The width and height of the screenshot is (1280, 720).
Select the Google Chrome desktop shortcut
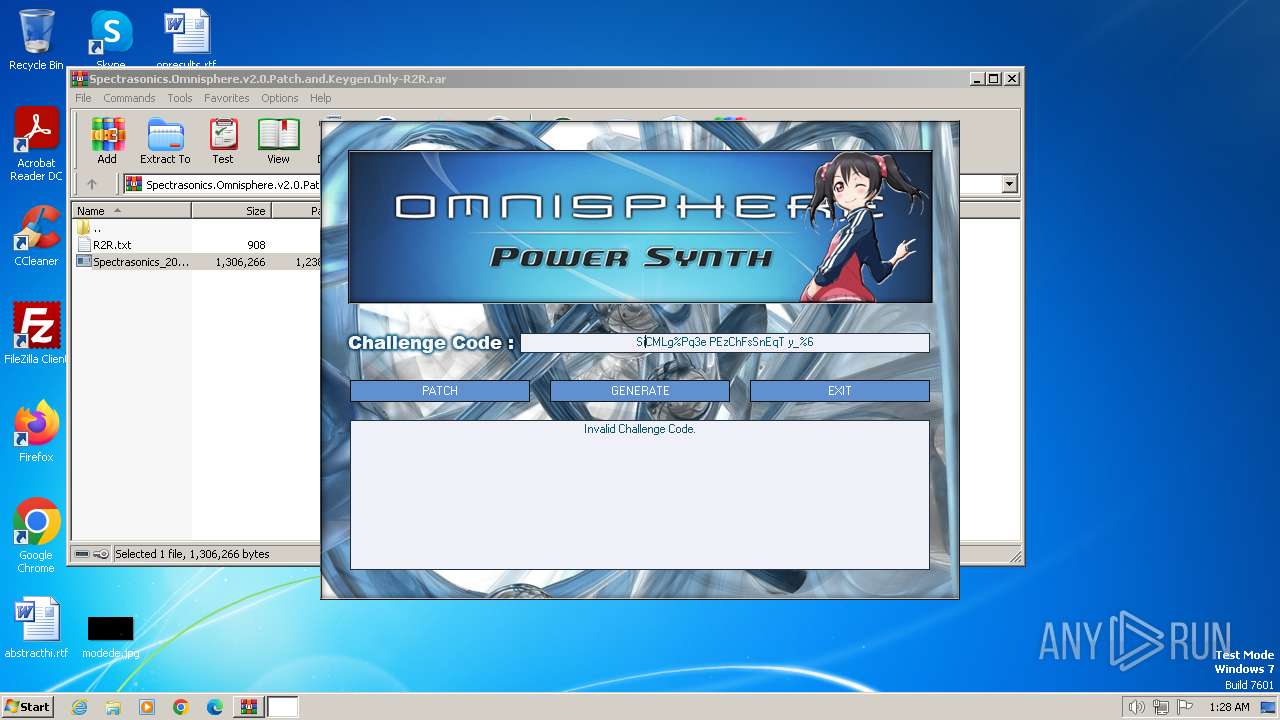[x=36, y=536]
